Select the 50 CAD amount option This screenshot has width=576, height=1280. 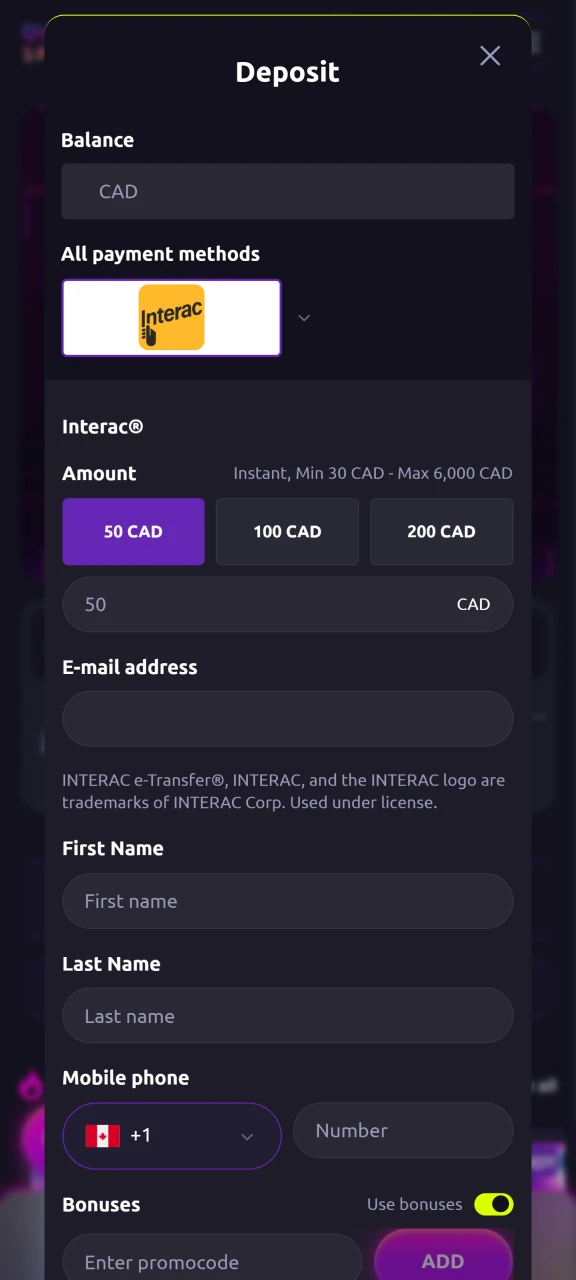(x=133, y=531)
